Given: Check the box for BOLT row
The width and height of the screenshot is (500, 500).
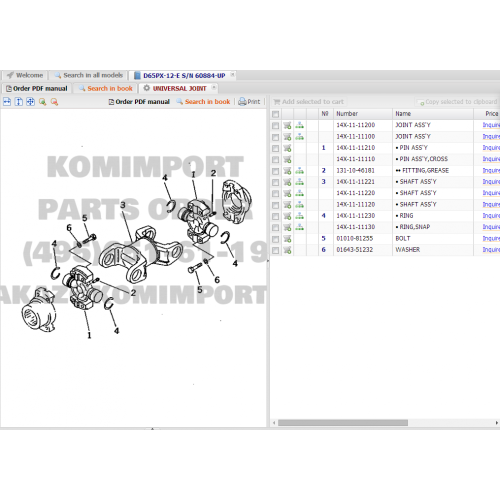Looking at the screenshot, I should [x=275, y=239].
